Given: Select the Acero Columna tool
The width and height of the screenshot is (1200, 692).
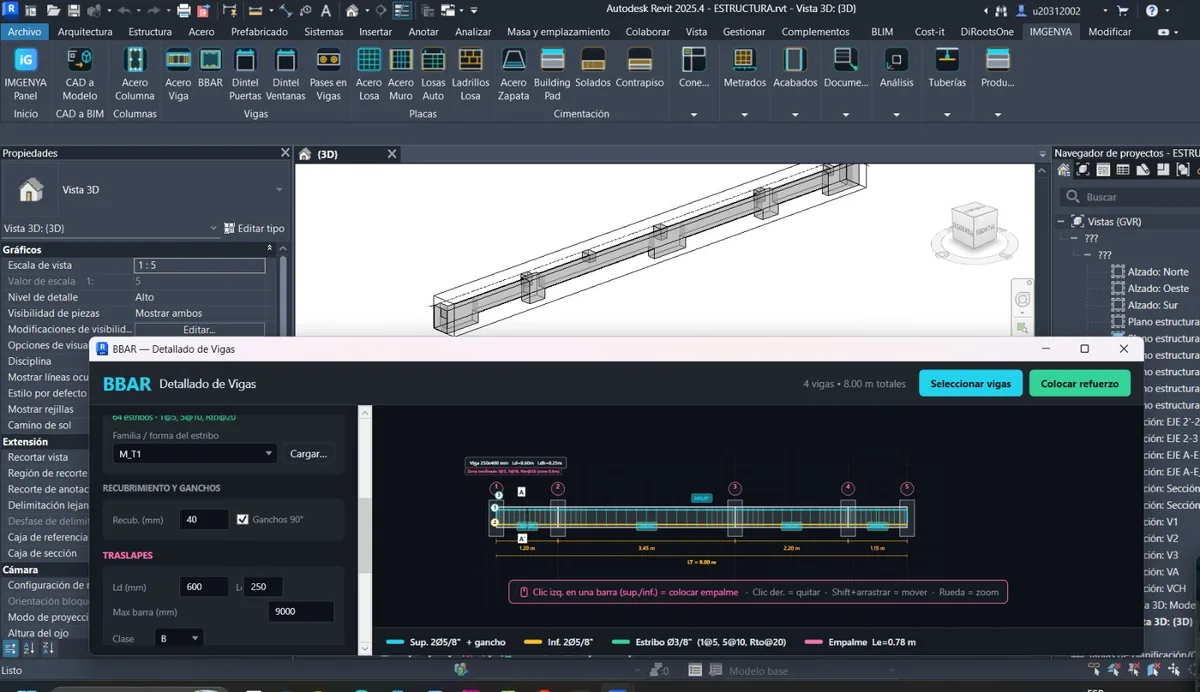Looking at the screenshot, I should [x=135, y=74].
